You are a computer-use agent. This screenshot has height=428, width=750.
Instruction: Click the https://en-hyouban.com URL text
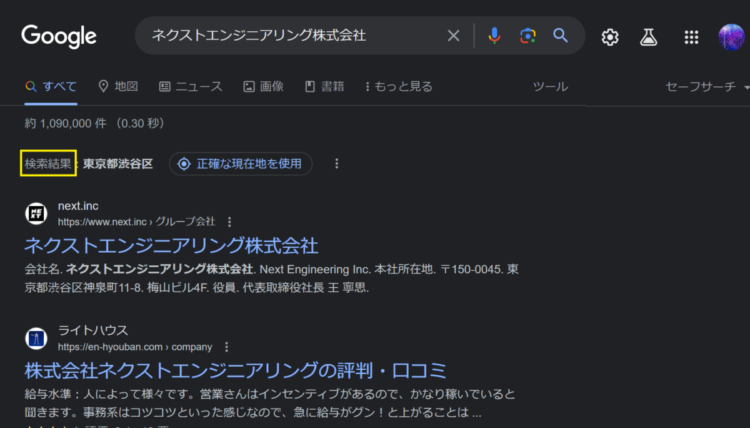tap(110, 347)
